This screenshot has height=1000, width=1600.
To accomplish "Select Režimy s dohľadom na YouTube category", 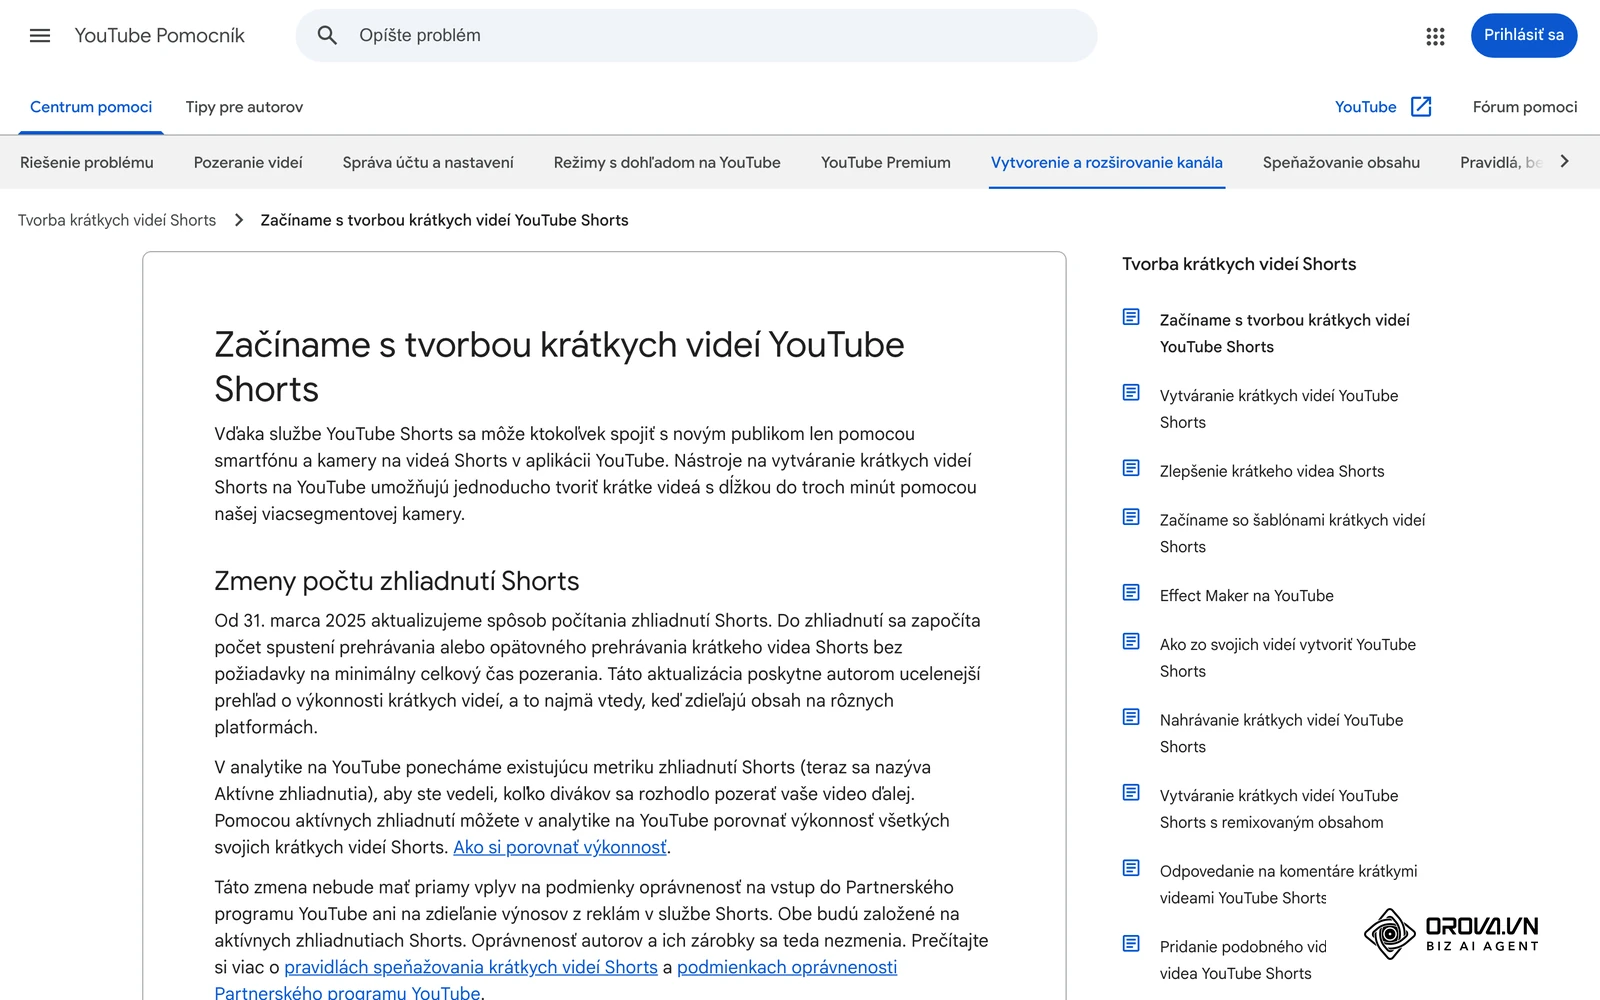I will point(667,162).
